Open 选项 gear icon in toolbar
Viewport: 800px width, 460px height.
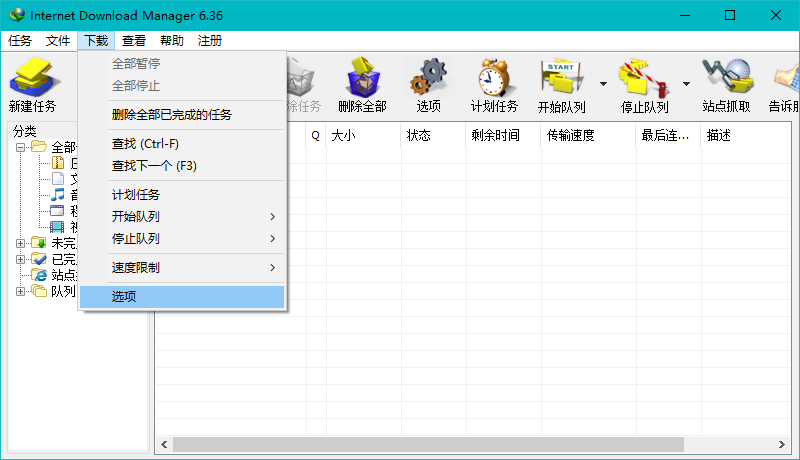pos(429,77)
